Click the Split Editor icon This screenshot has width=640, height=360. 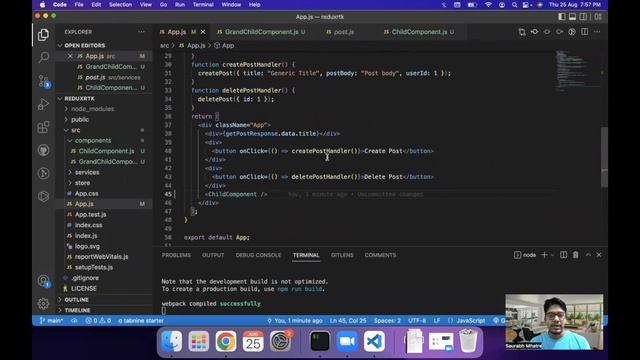coord(584,32)
